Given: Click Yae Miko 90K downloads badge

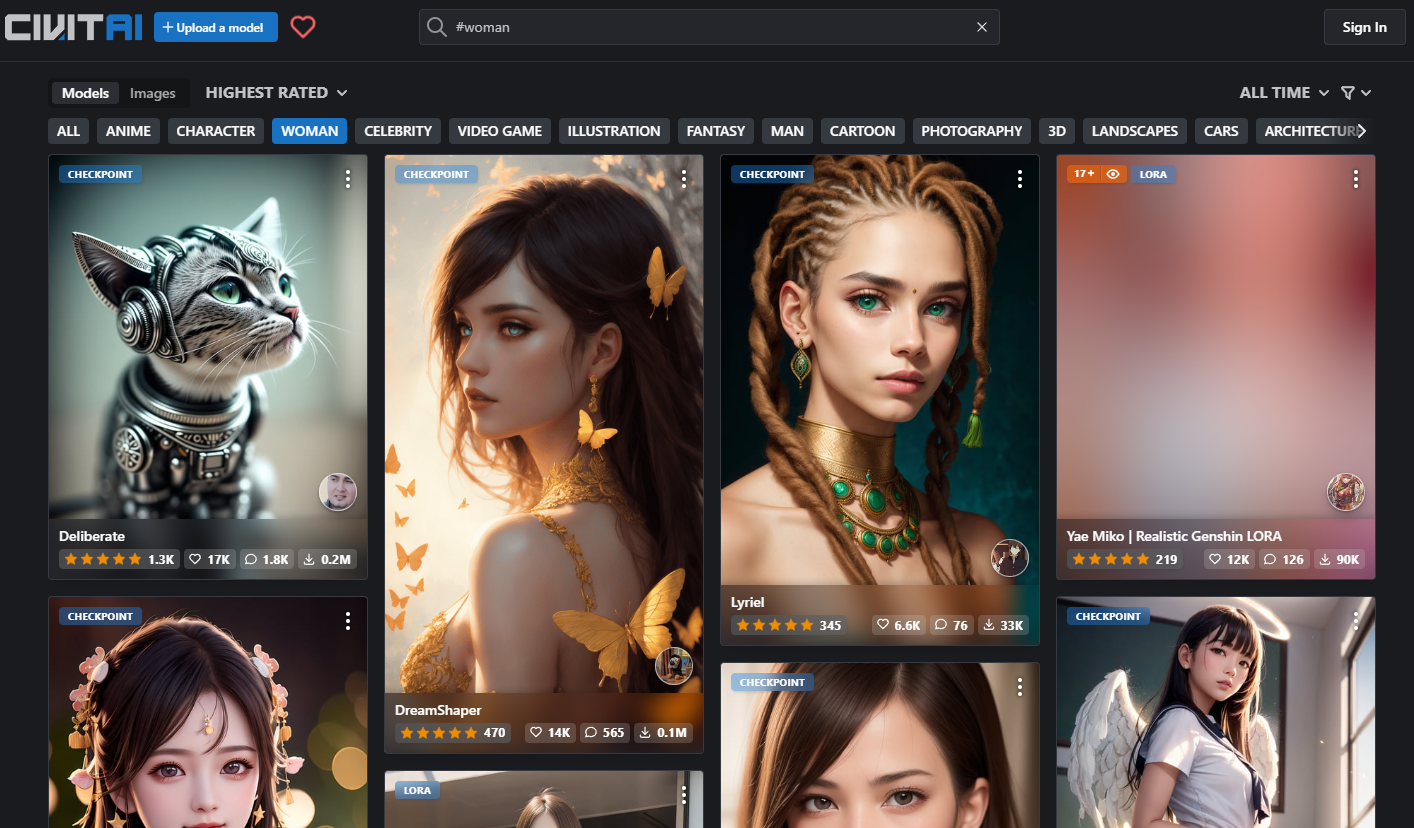Looking at the screenshot, I should [x=1339, y=559].
